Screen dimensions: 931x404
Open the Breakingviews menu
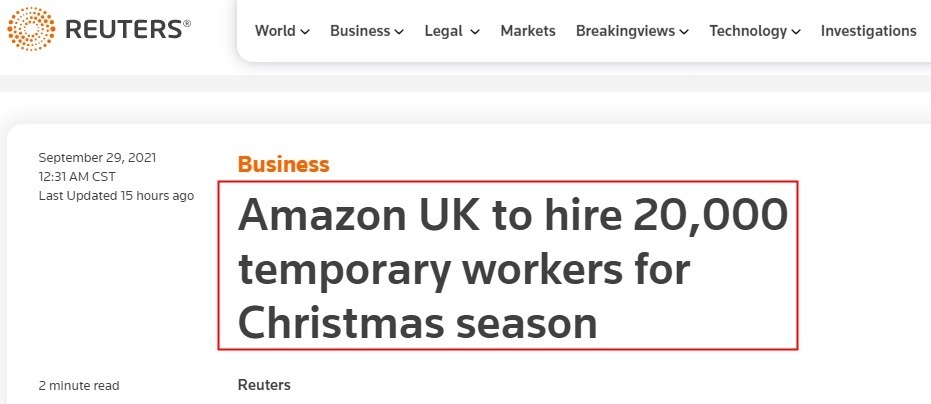point(625,31)
